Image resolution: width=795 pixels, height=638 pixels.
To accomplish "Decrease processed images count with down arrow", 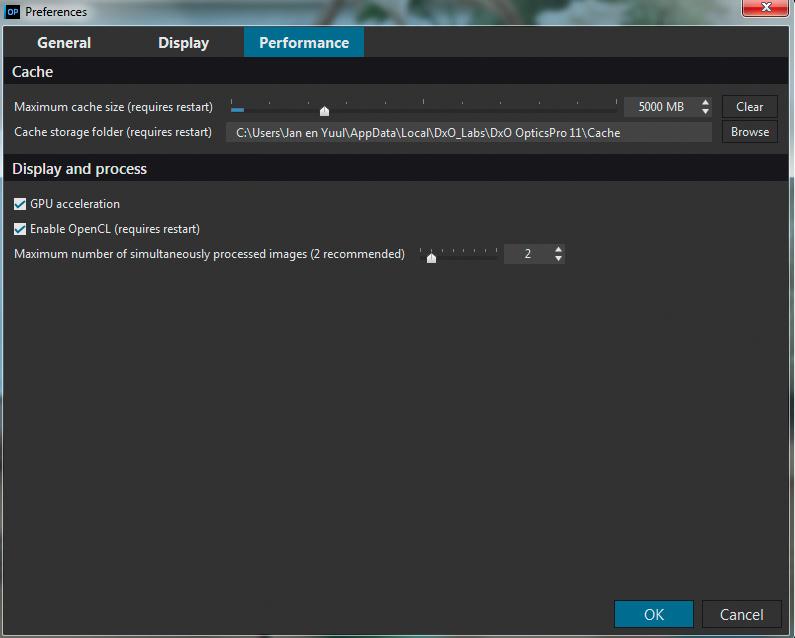I will click(x=558, y=258).
